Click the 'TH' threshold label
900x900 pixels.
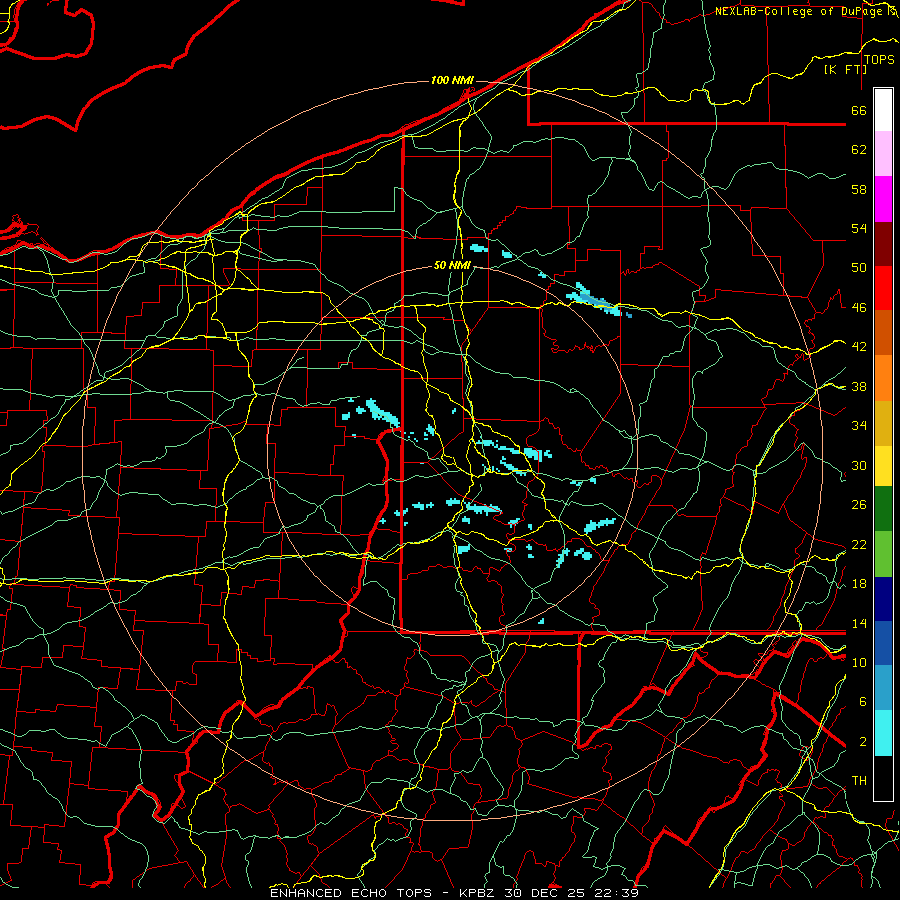pos(859,781)
